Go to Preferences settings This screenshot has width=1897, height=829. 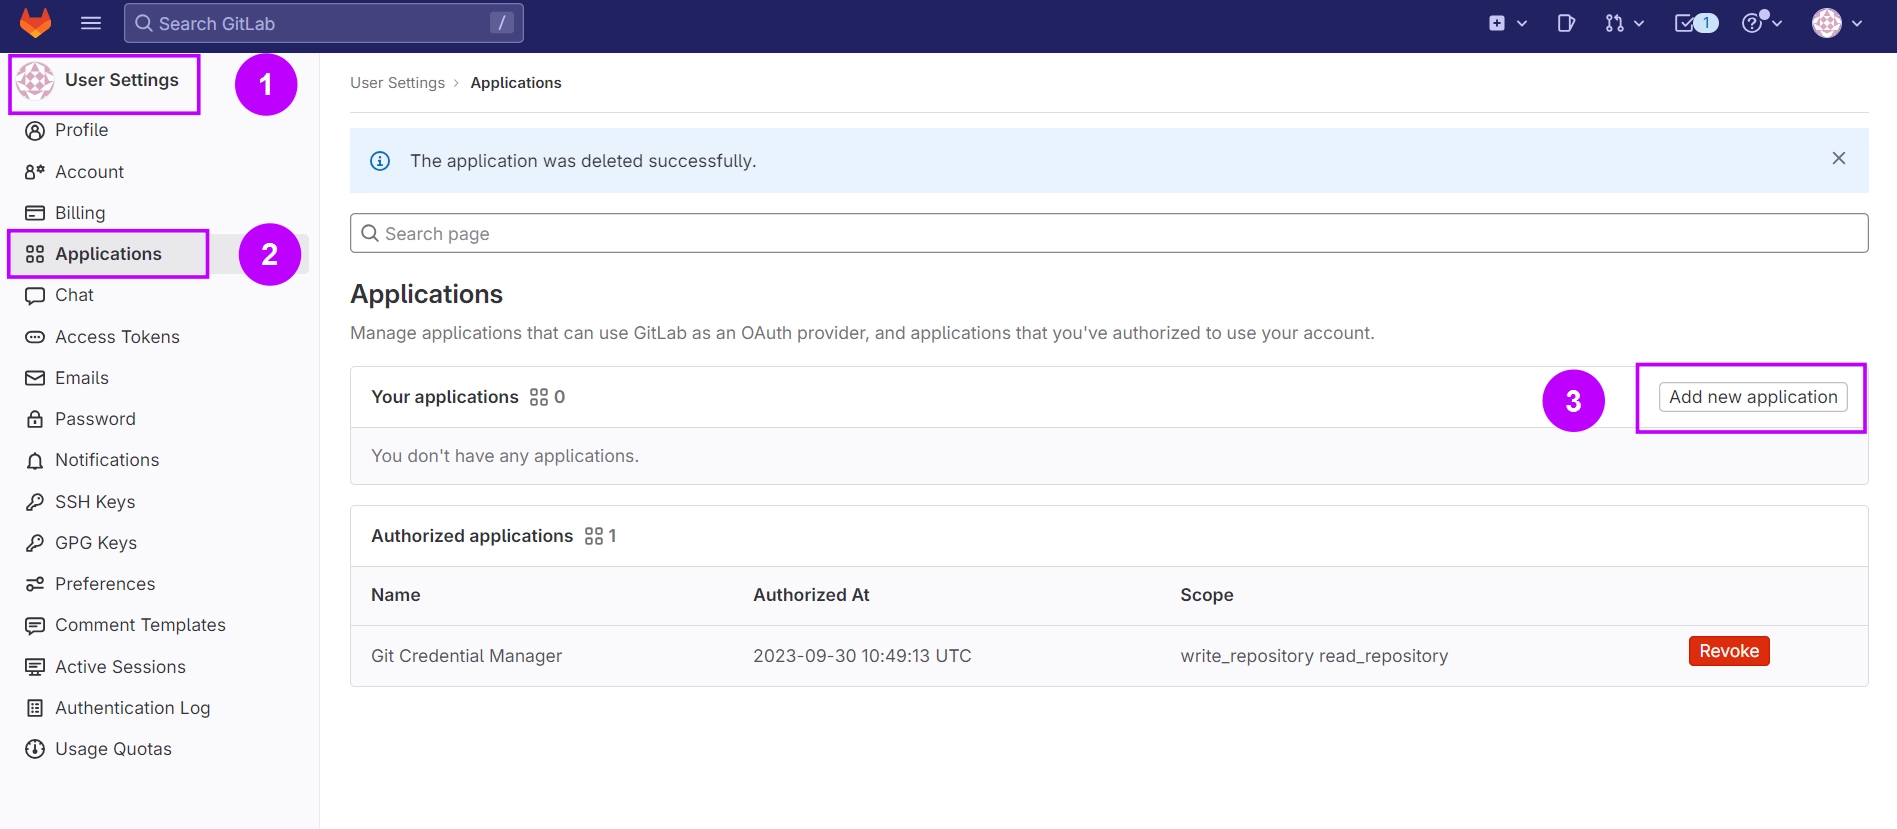coord(105,584)
